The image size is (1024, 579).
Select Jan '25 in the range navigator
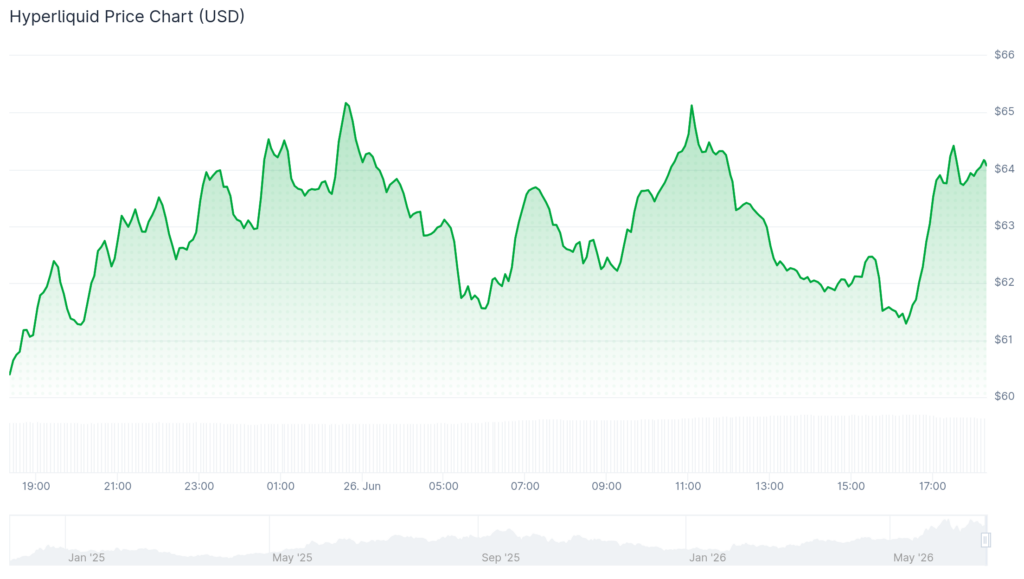tap(86, 557)
